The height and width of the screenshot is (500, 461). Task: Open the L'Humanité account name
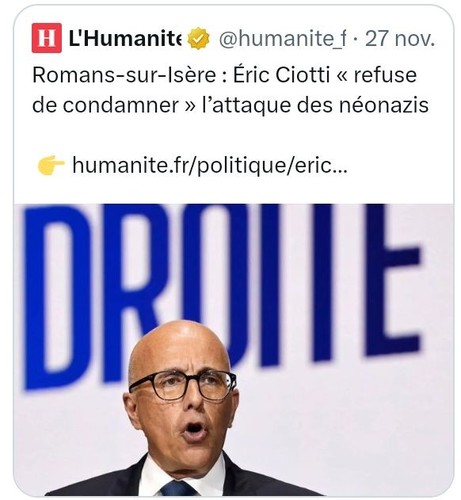coord(125,38)
